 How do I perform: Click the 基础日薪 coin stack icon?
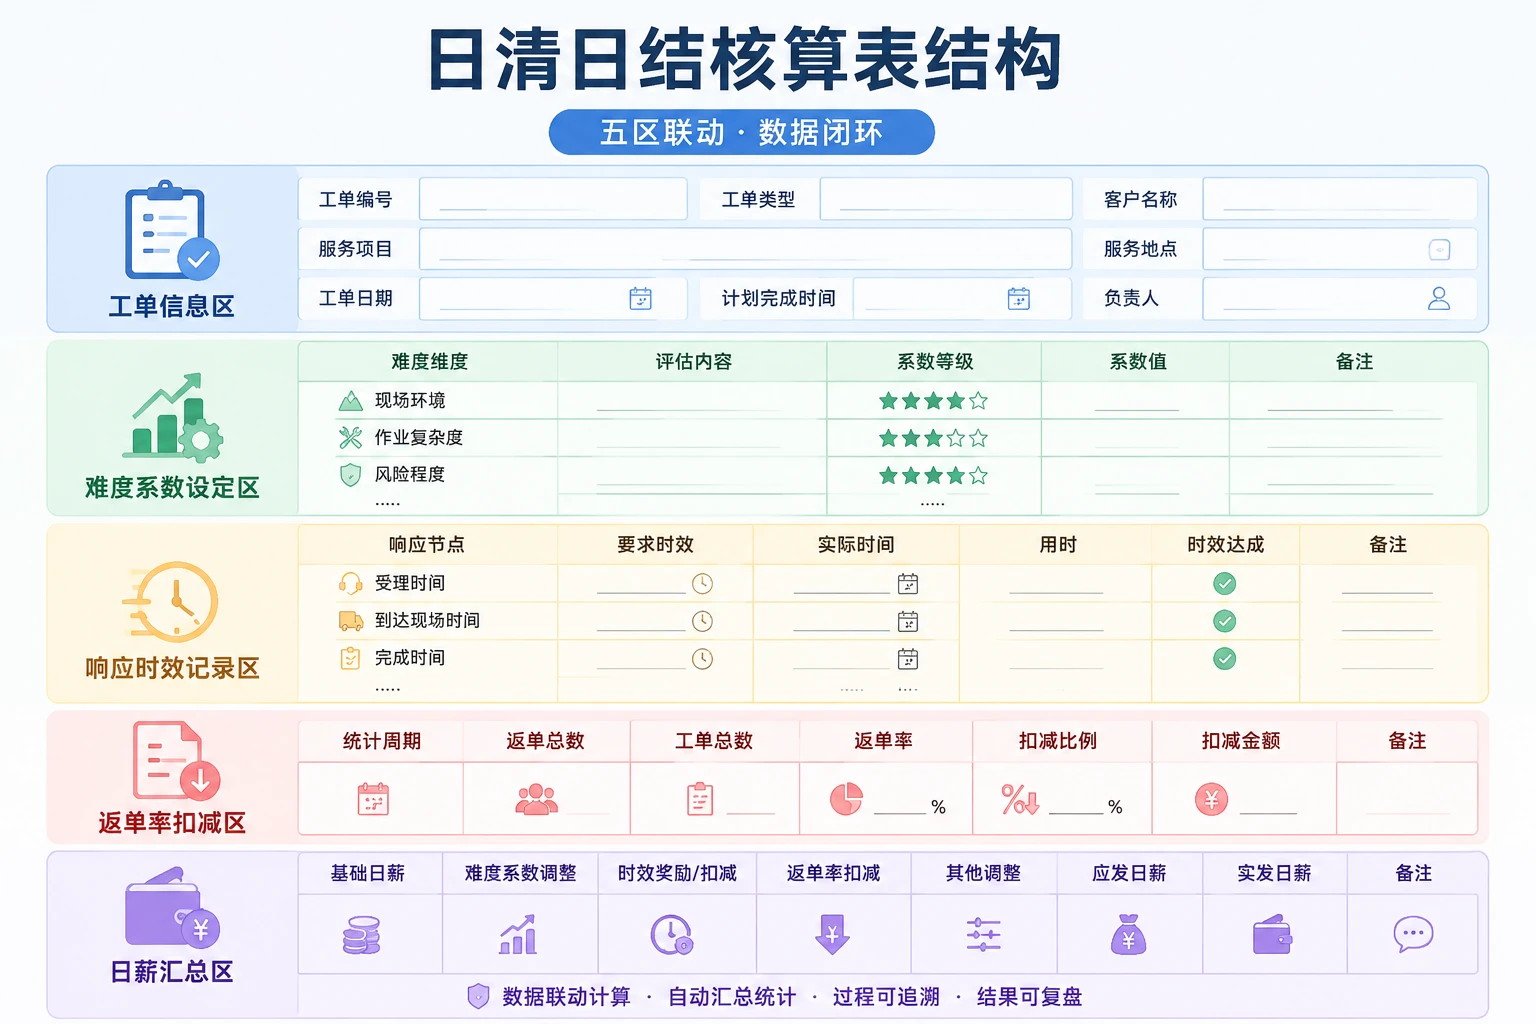[x=362, y=935]
